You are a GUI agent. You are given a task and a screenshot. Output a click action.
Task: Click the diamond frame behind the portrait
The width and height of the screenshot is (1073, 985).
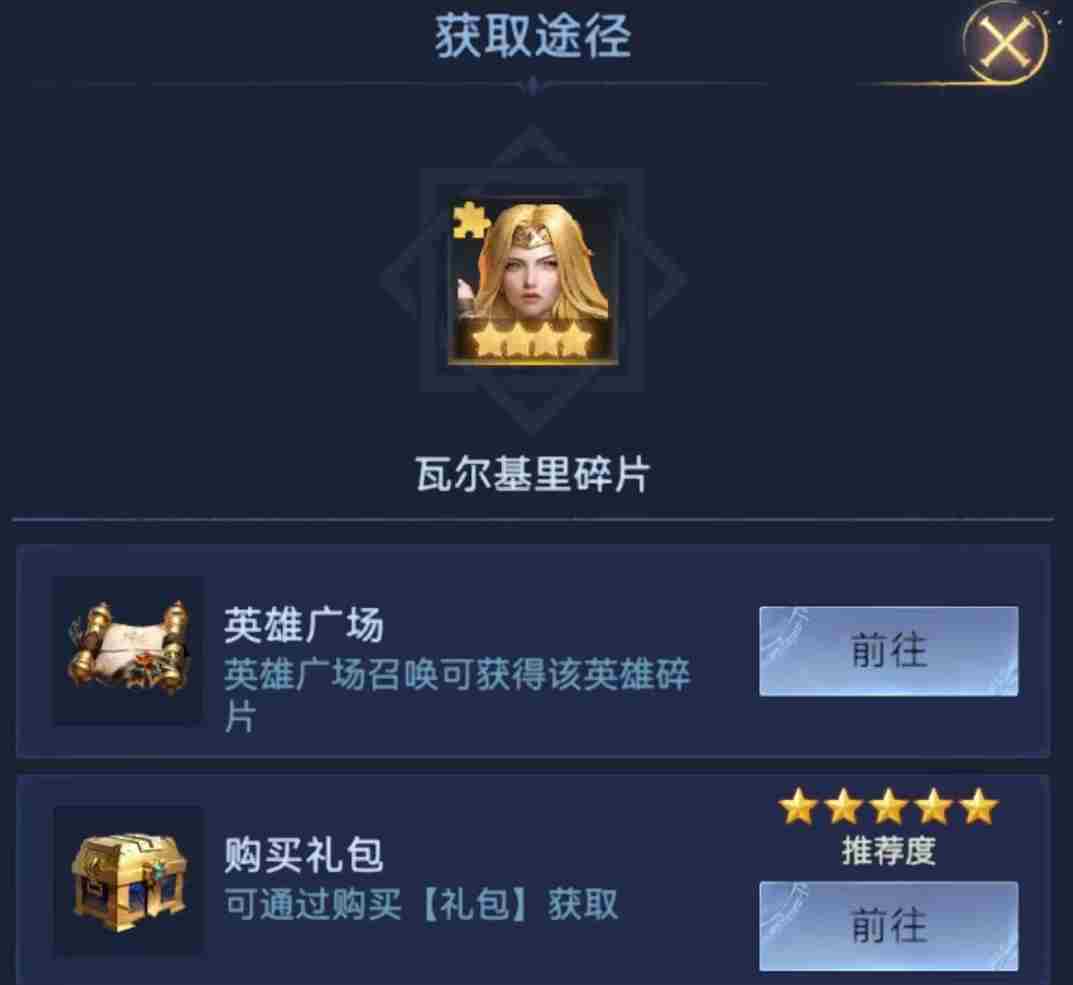pos(532,279)
